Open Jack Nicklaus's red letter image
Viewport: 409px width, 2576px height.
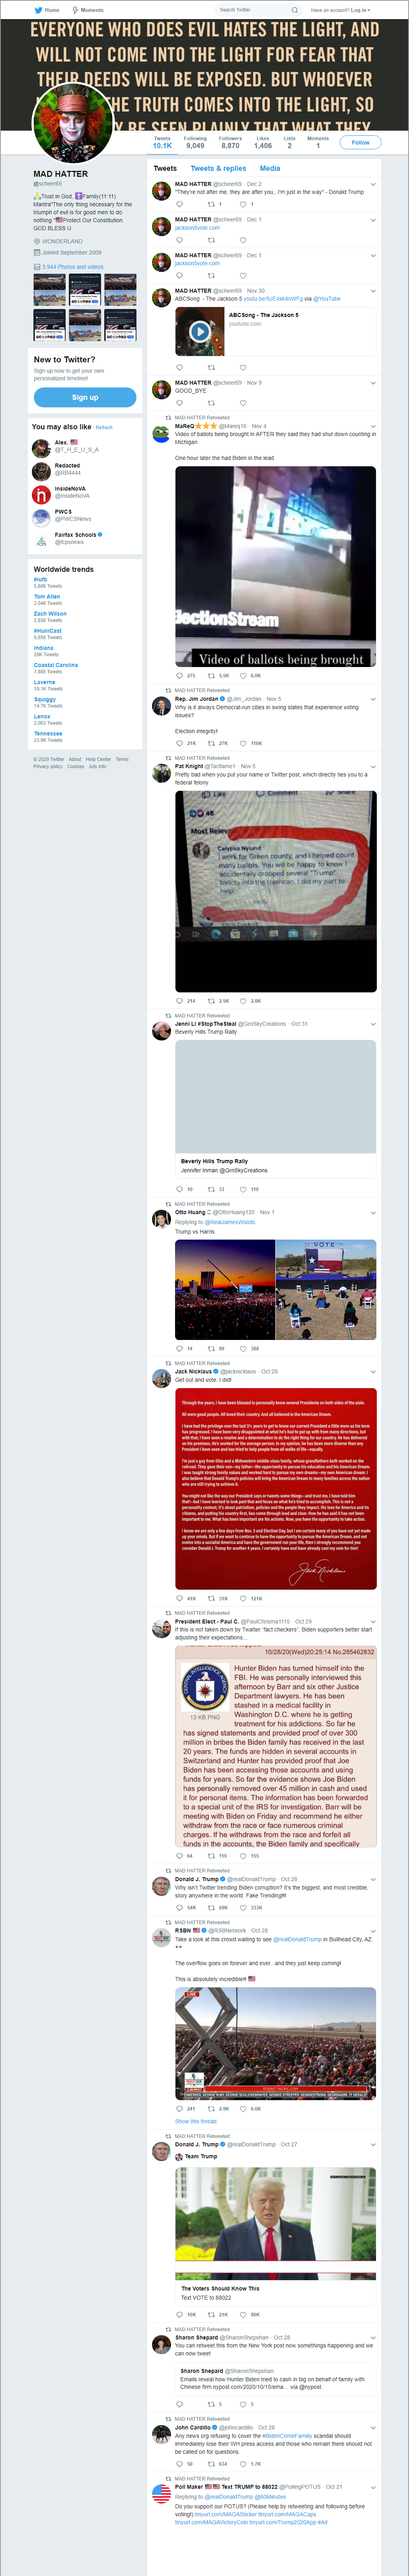[276, 1488]
